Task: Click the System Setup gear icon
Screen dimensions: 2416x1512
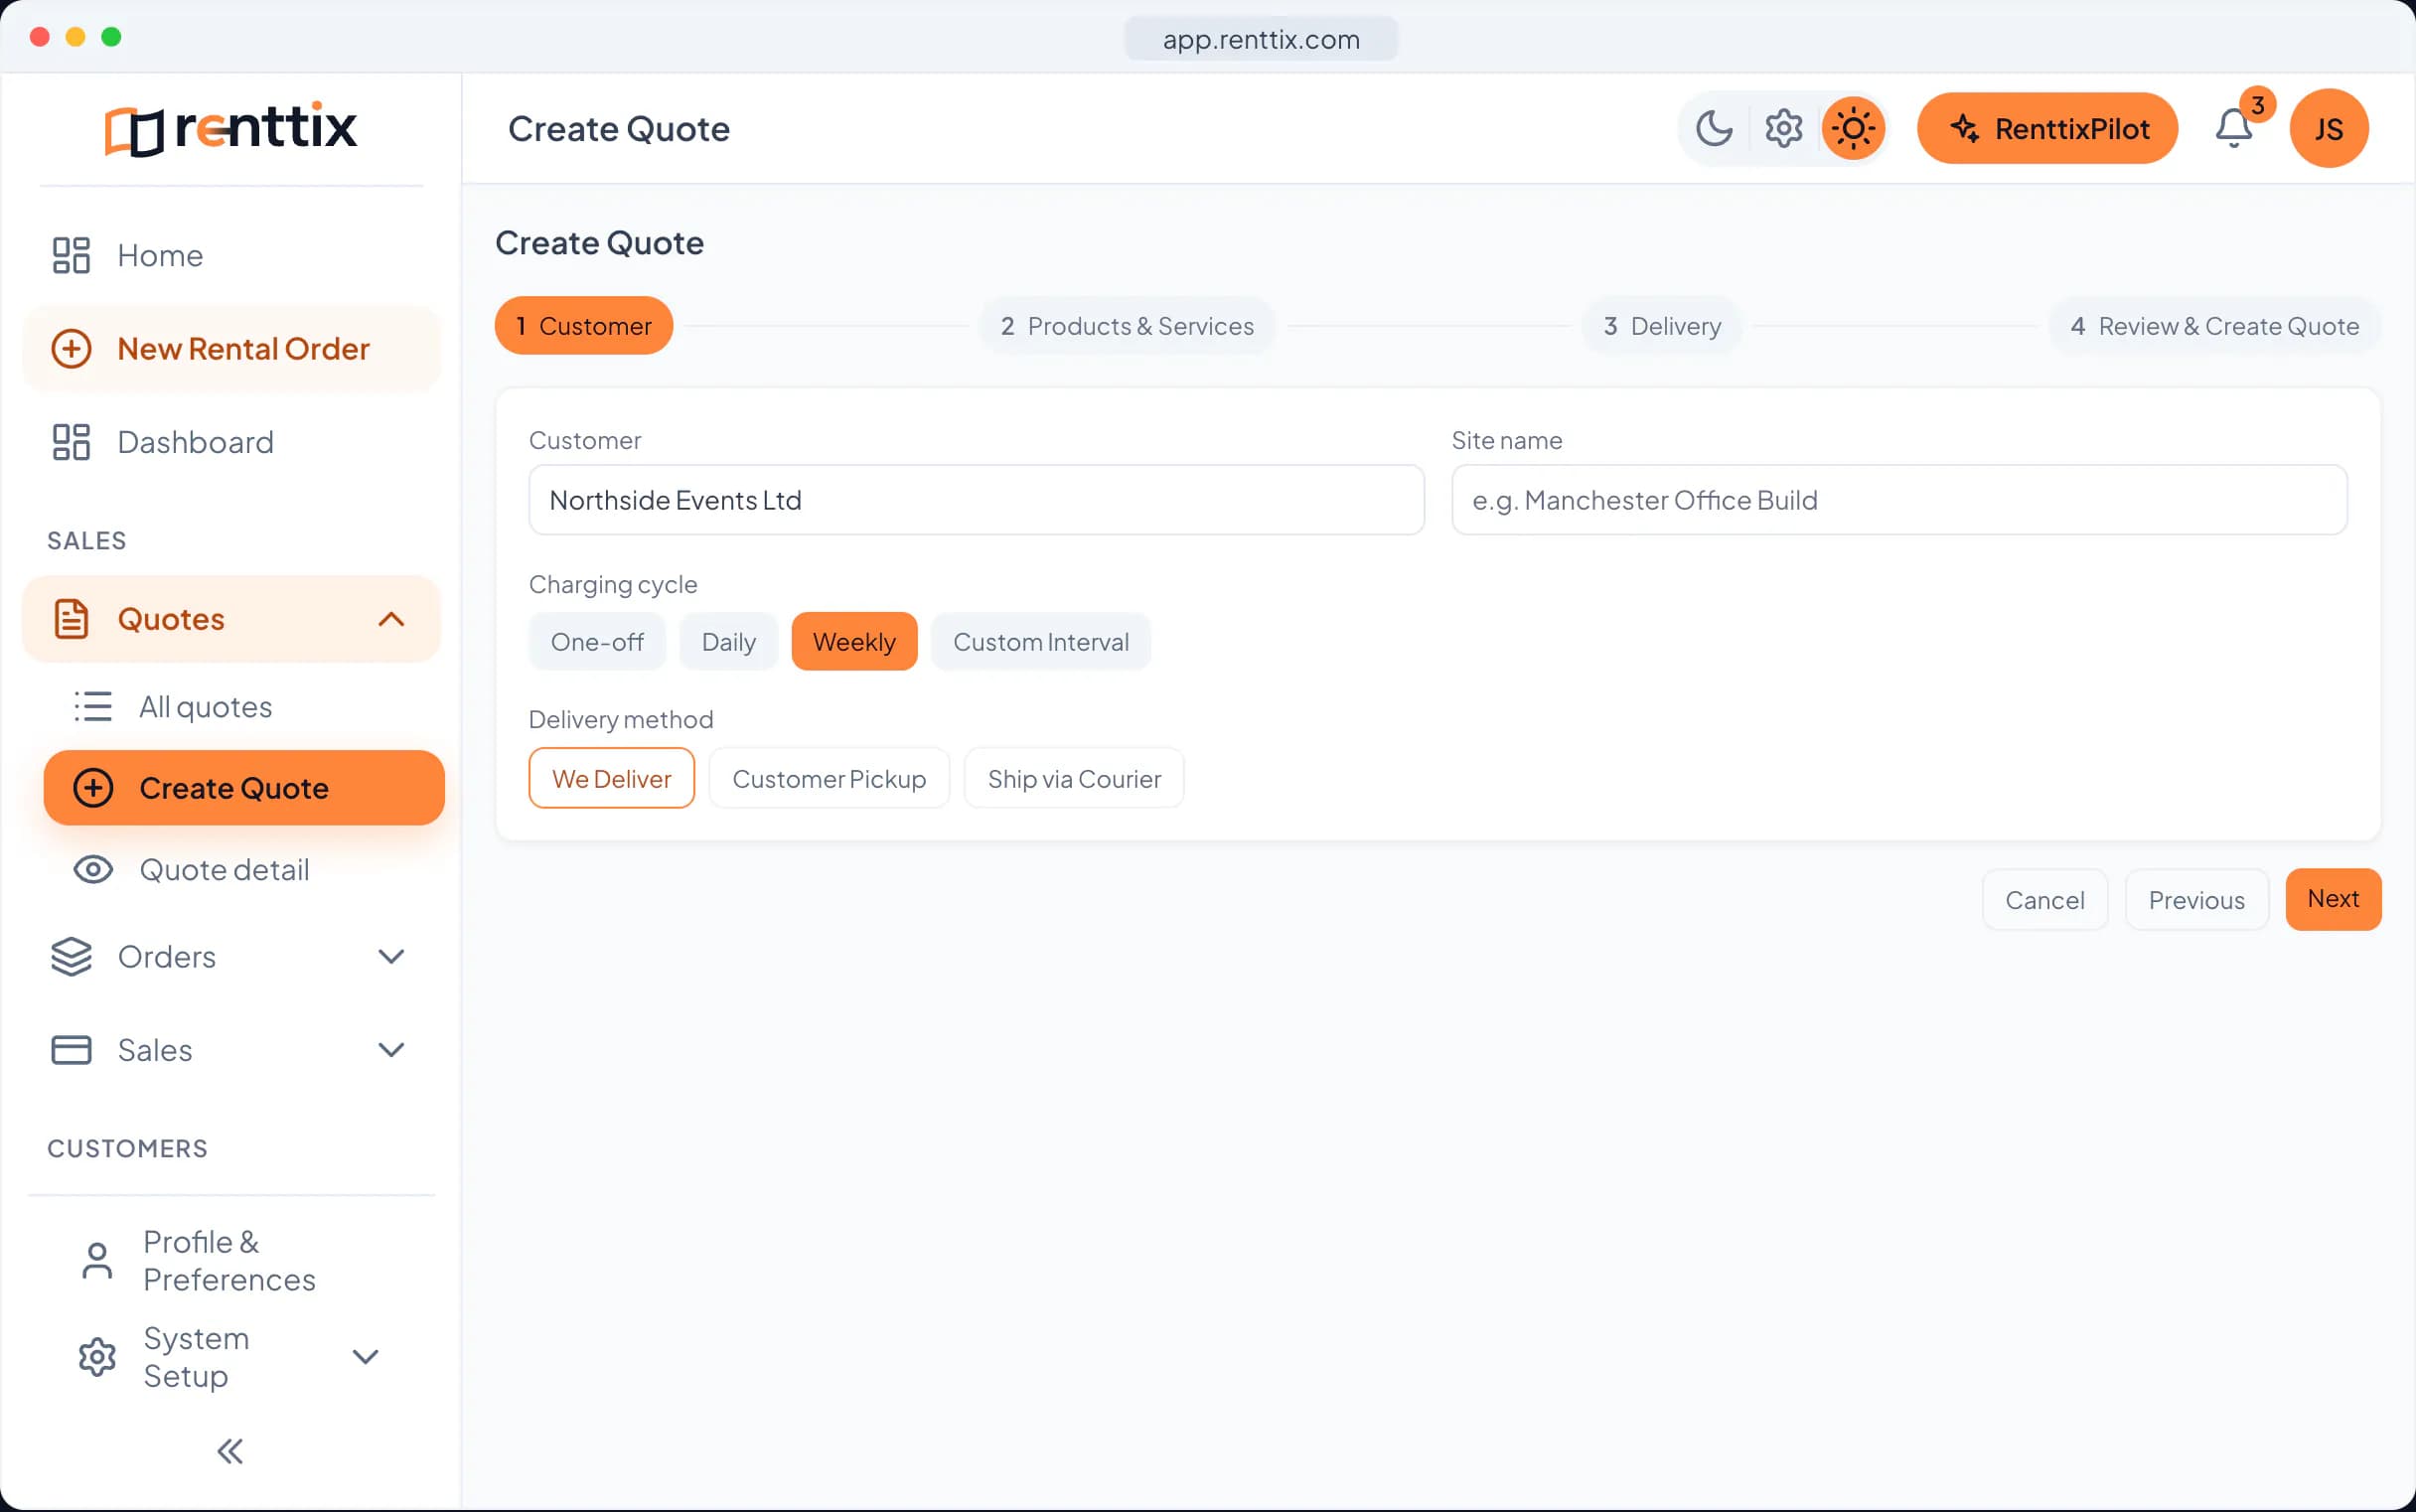Action: 97,1357
